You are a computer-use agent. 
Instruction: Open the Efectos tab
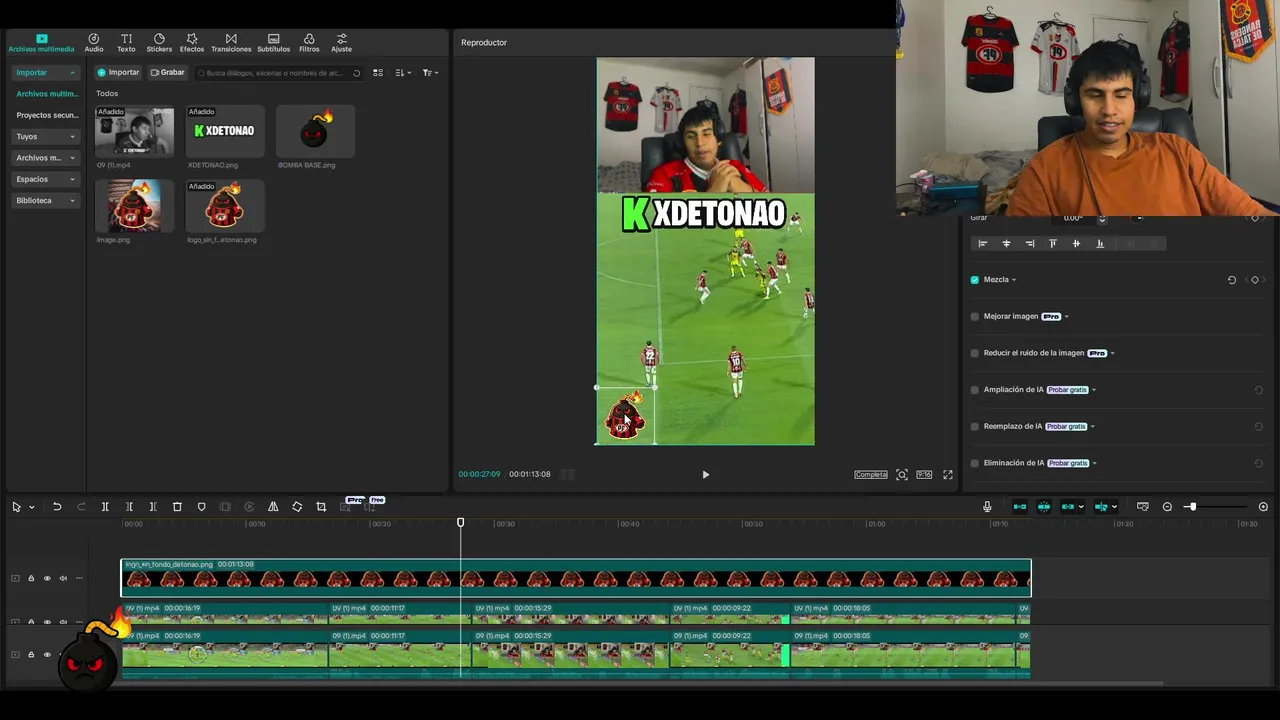click(192, 43)
